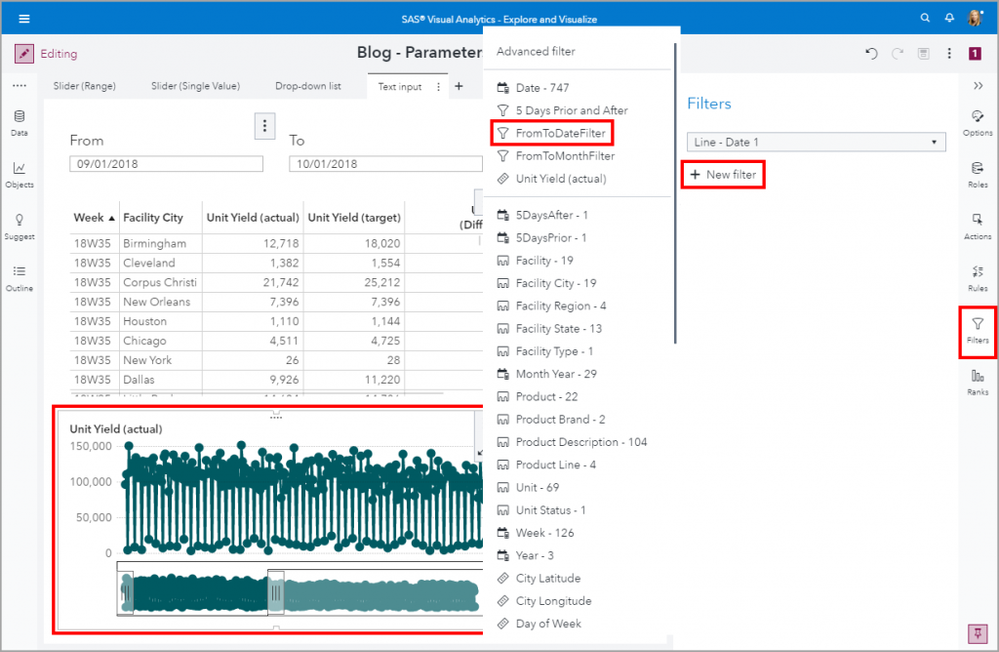Click the search icon in header
Viewport: 999px width, 652px height.
coord(925,18)
